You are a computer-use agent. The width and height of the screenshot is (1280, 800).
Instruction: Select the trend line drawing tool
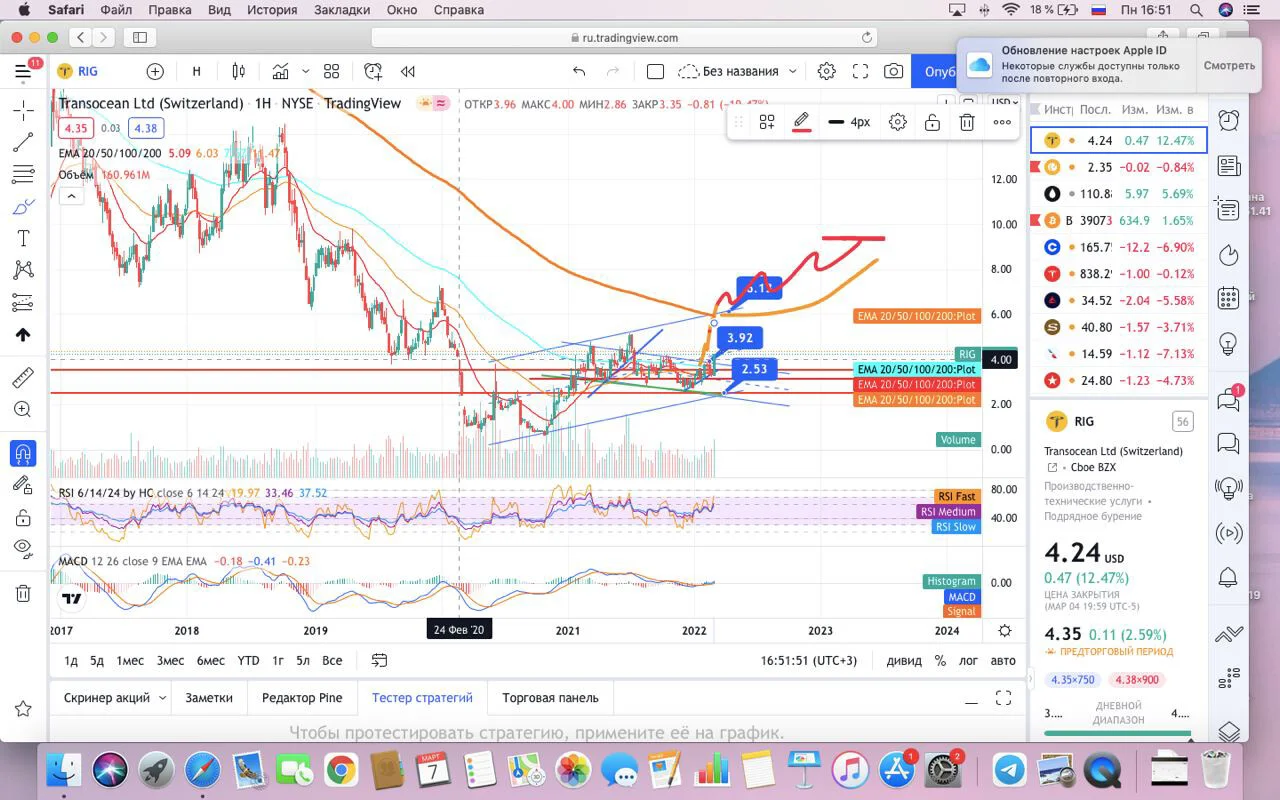[23, 143]
